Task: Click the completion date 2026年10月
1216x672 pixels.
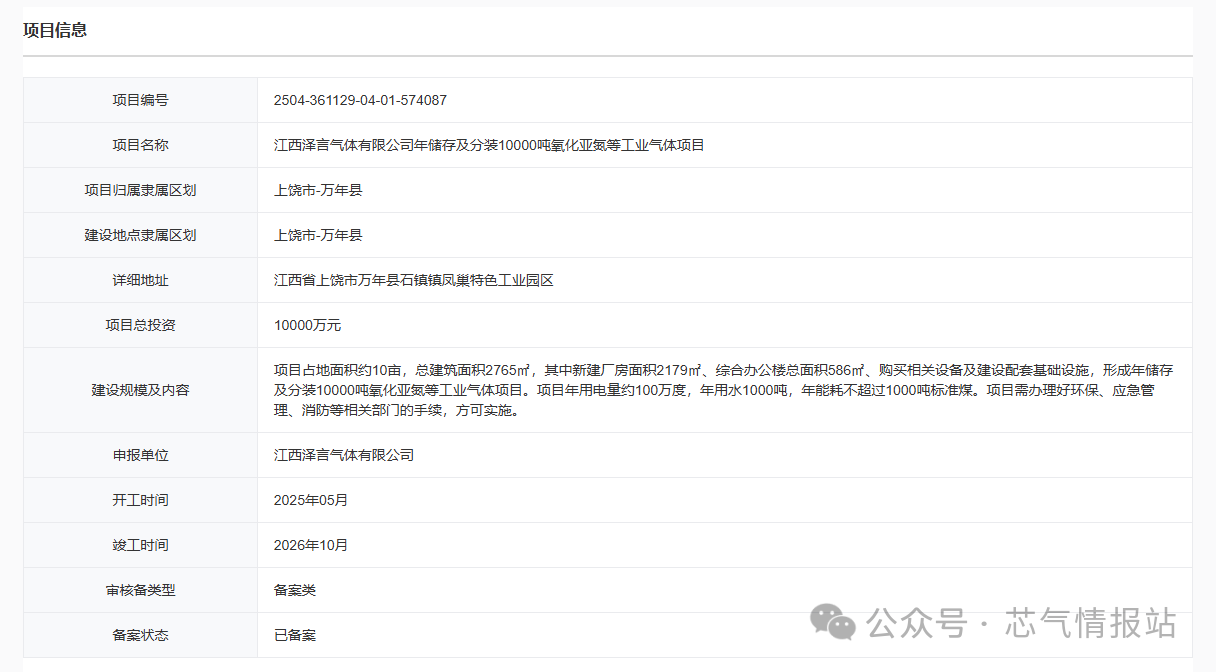Action: (x=311, y=545)
